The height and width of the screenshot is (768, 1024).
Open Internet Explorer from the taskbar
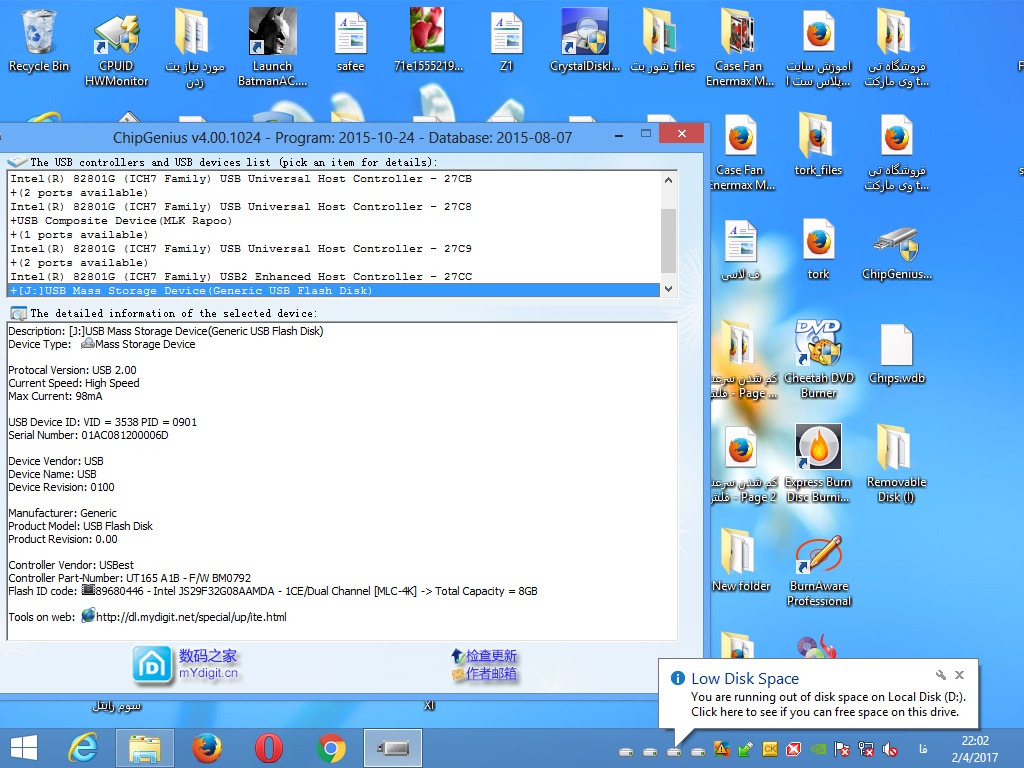[83, 748]
